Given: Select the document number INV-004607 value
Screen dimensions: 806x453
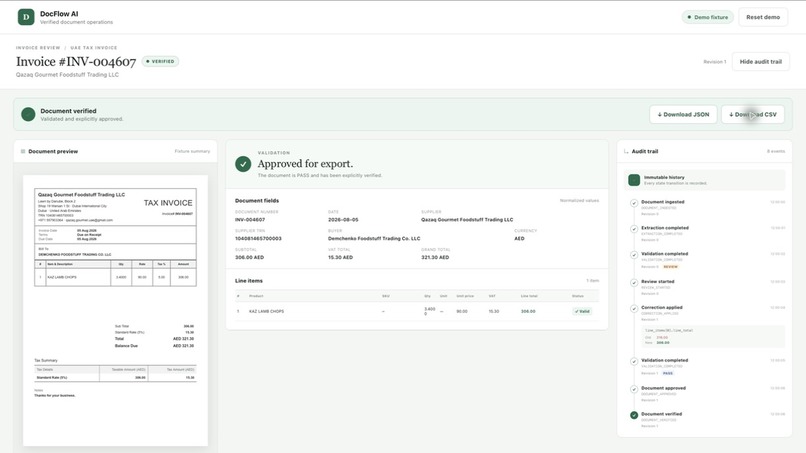Looking at the screenshot, I should point(250,220).
